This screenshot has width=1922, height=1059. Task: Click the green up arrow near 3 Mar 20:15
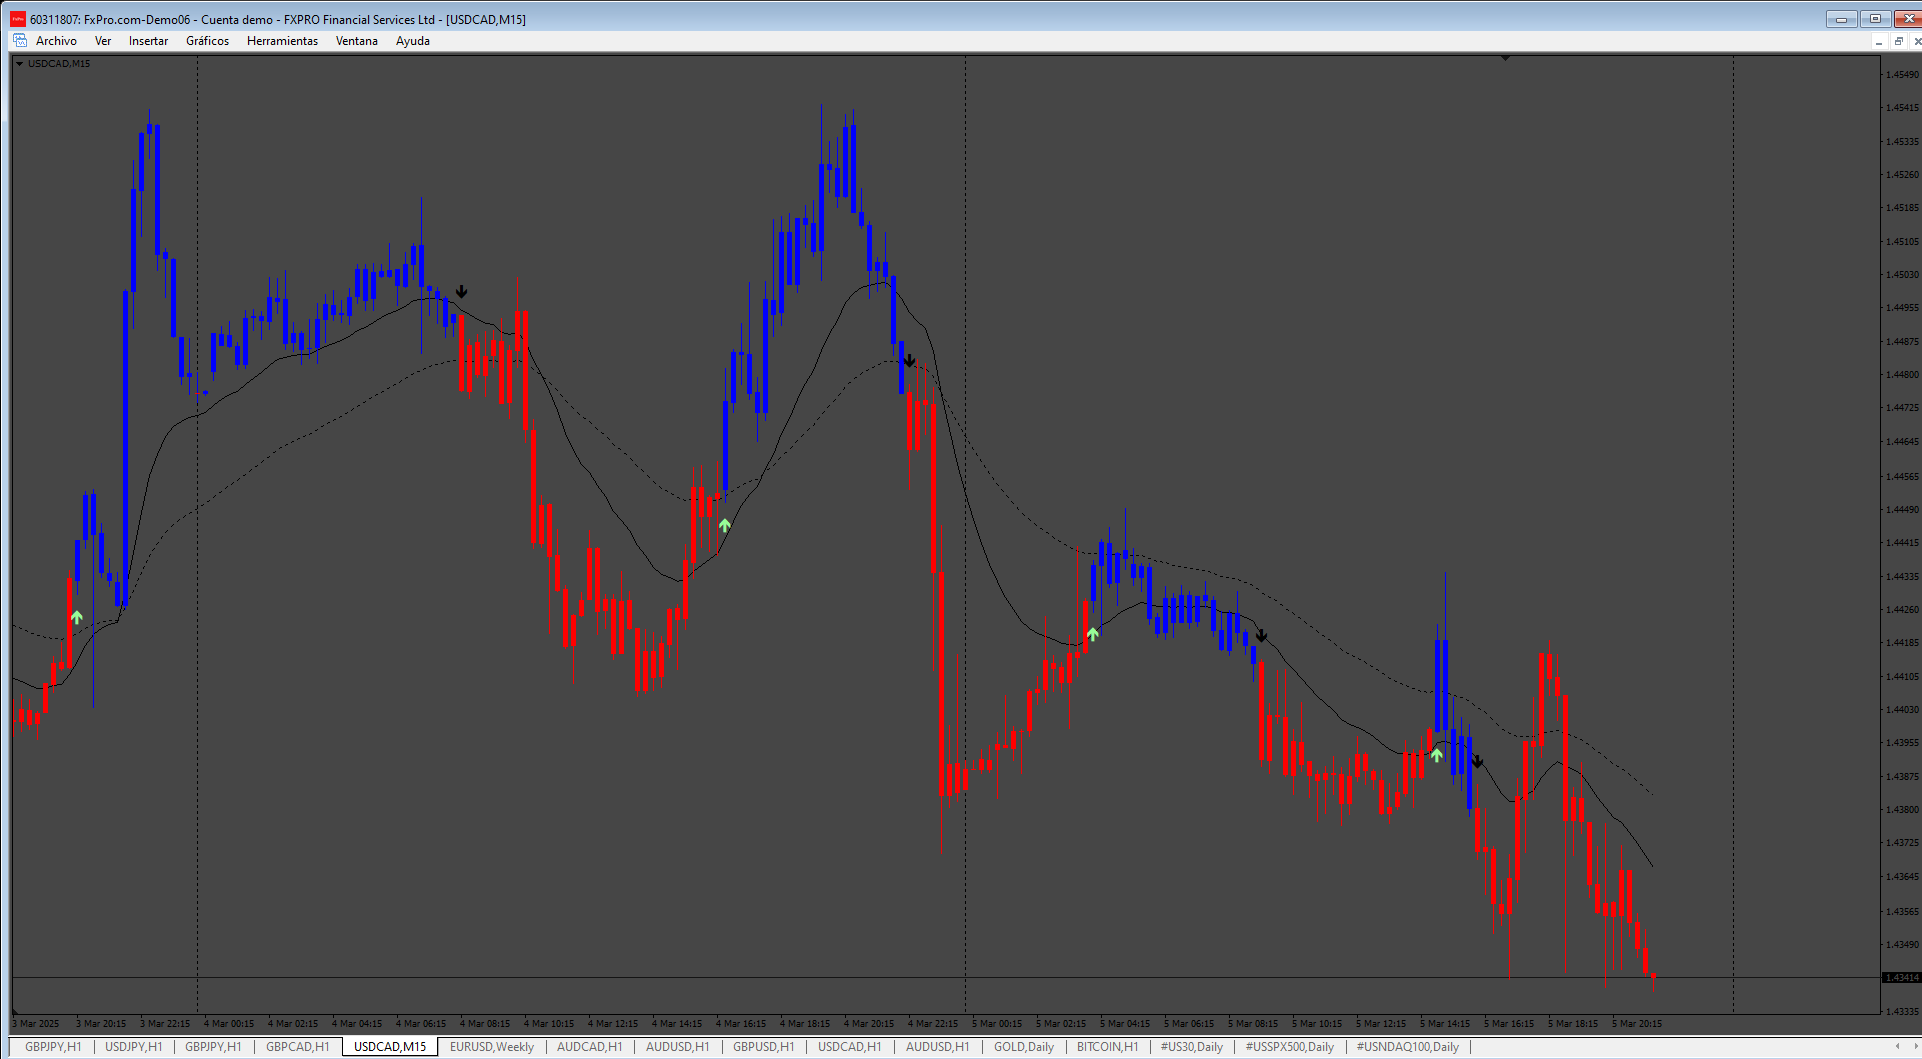pos(77,617)
